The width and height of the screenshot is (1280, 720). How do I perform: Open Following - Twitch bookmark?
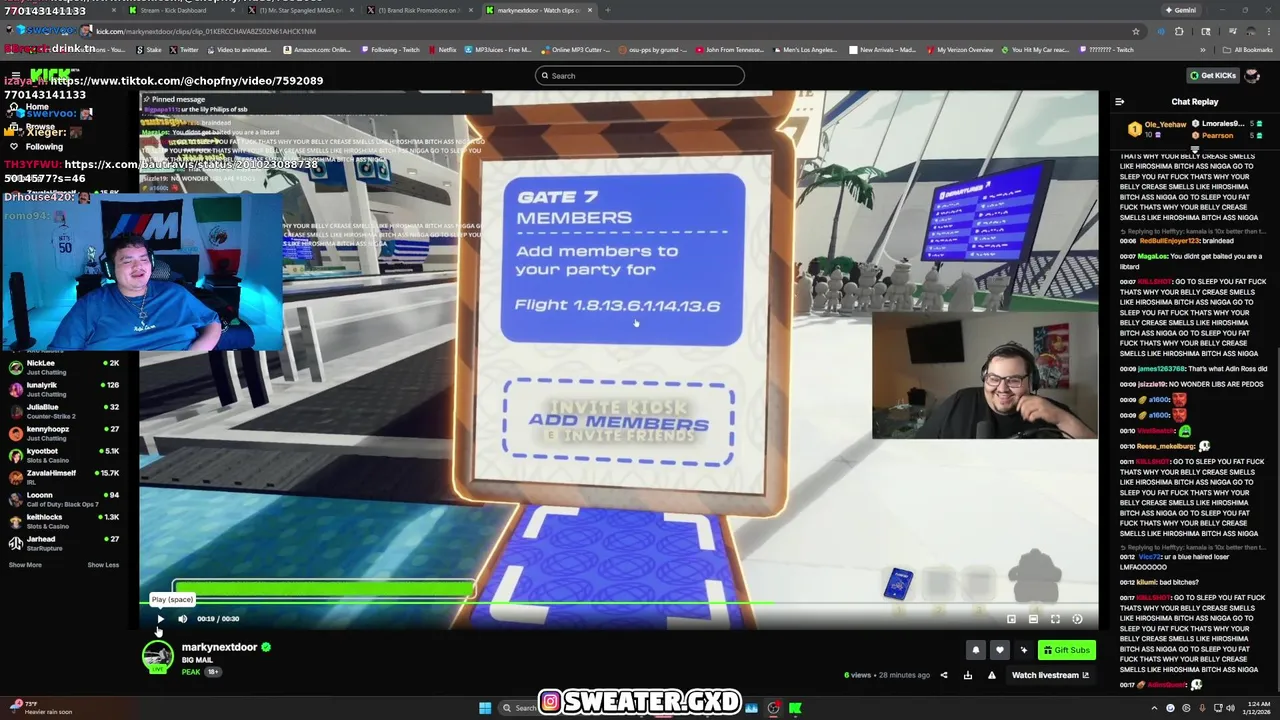pos(391,50)
